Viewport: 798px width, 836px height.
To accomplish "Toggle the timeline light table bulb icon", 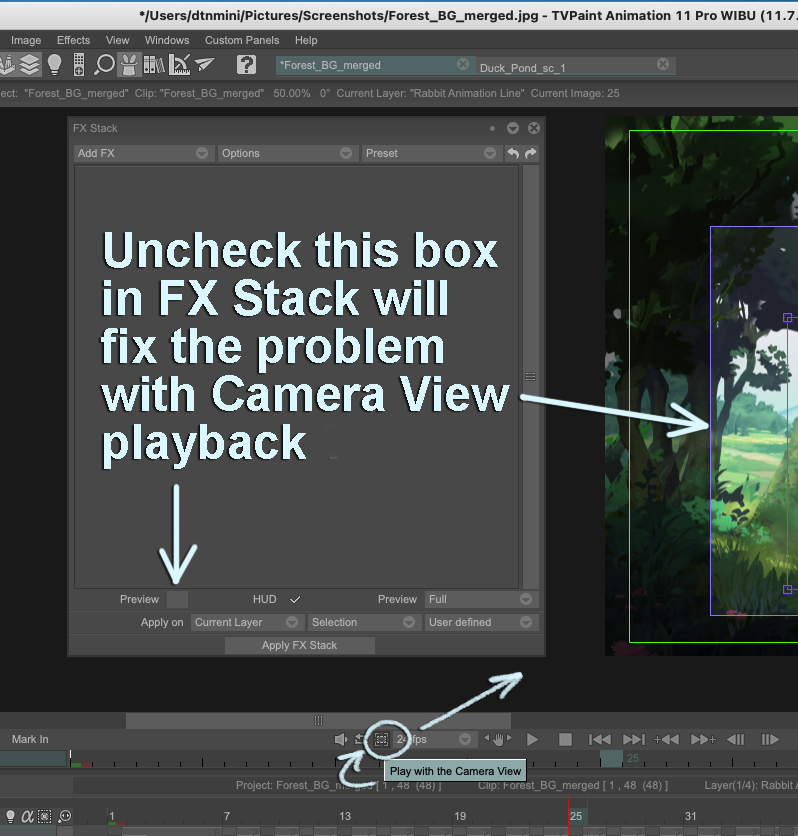I will 10,816.
